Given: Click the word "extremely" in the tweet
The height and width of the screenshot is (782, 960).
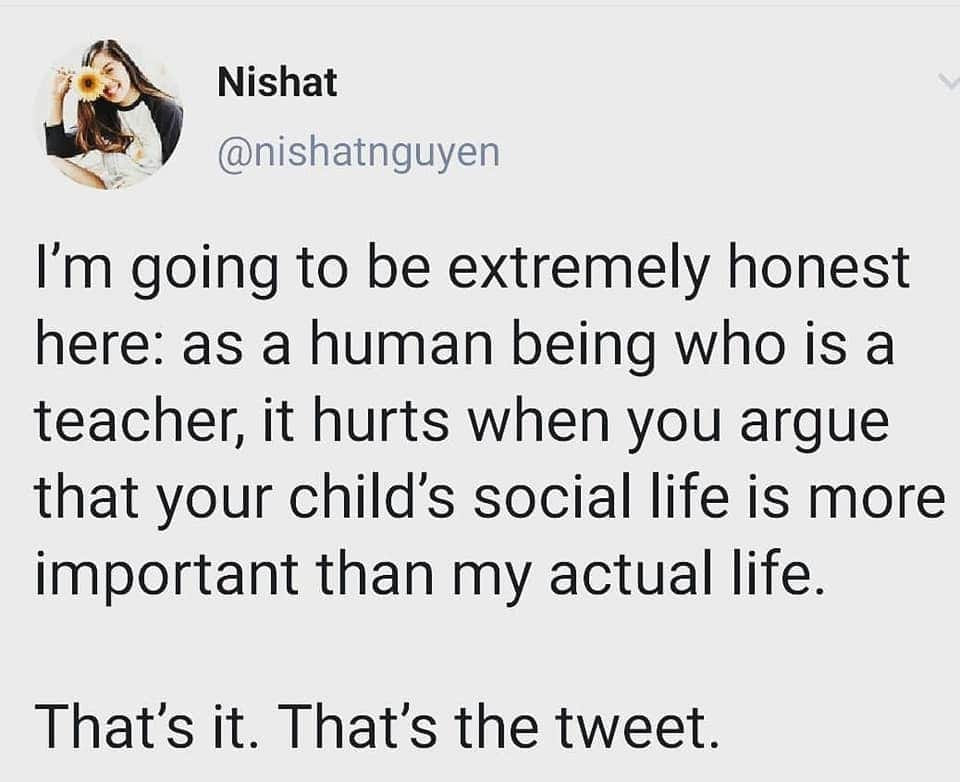Looking at the screenshot, I should [579, 271].
